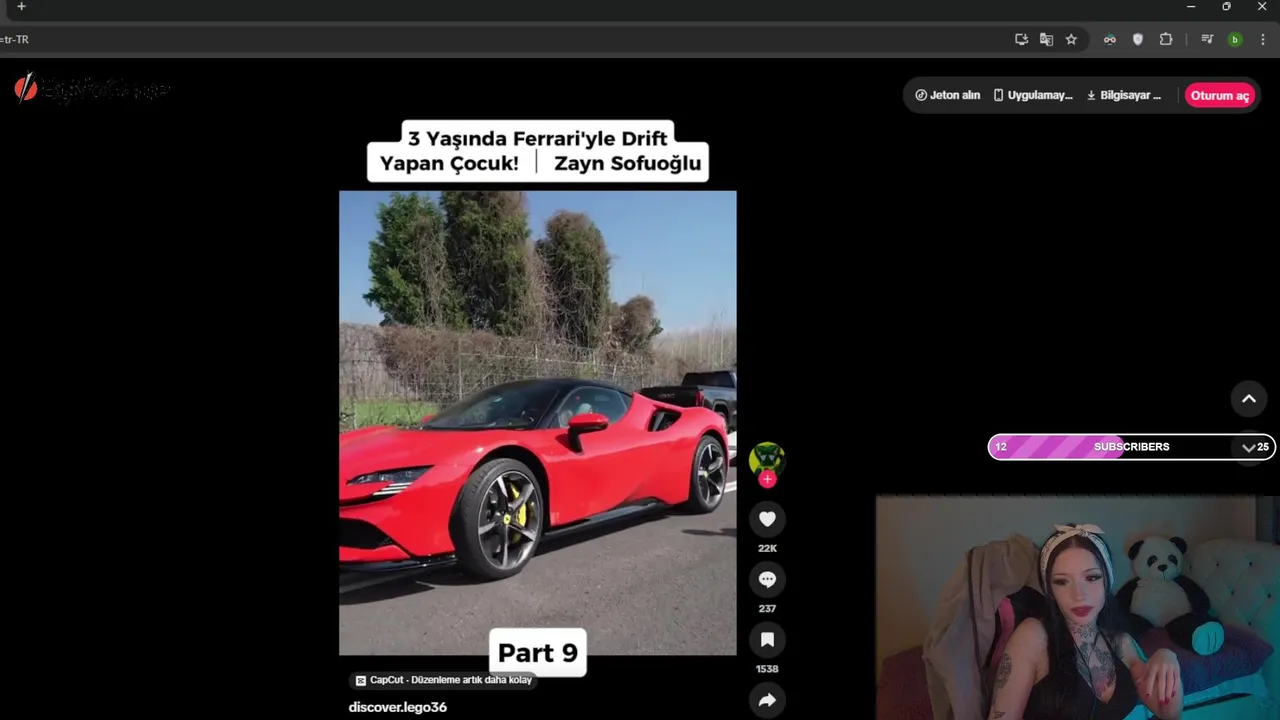Screen dimensions: 1280x720
Task: Click the 'Uygulamay...' get app button
Action: click(x=1033, y=95)
